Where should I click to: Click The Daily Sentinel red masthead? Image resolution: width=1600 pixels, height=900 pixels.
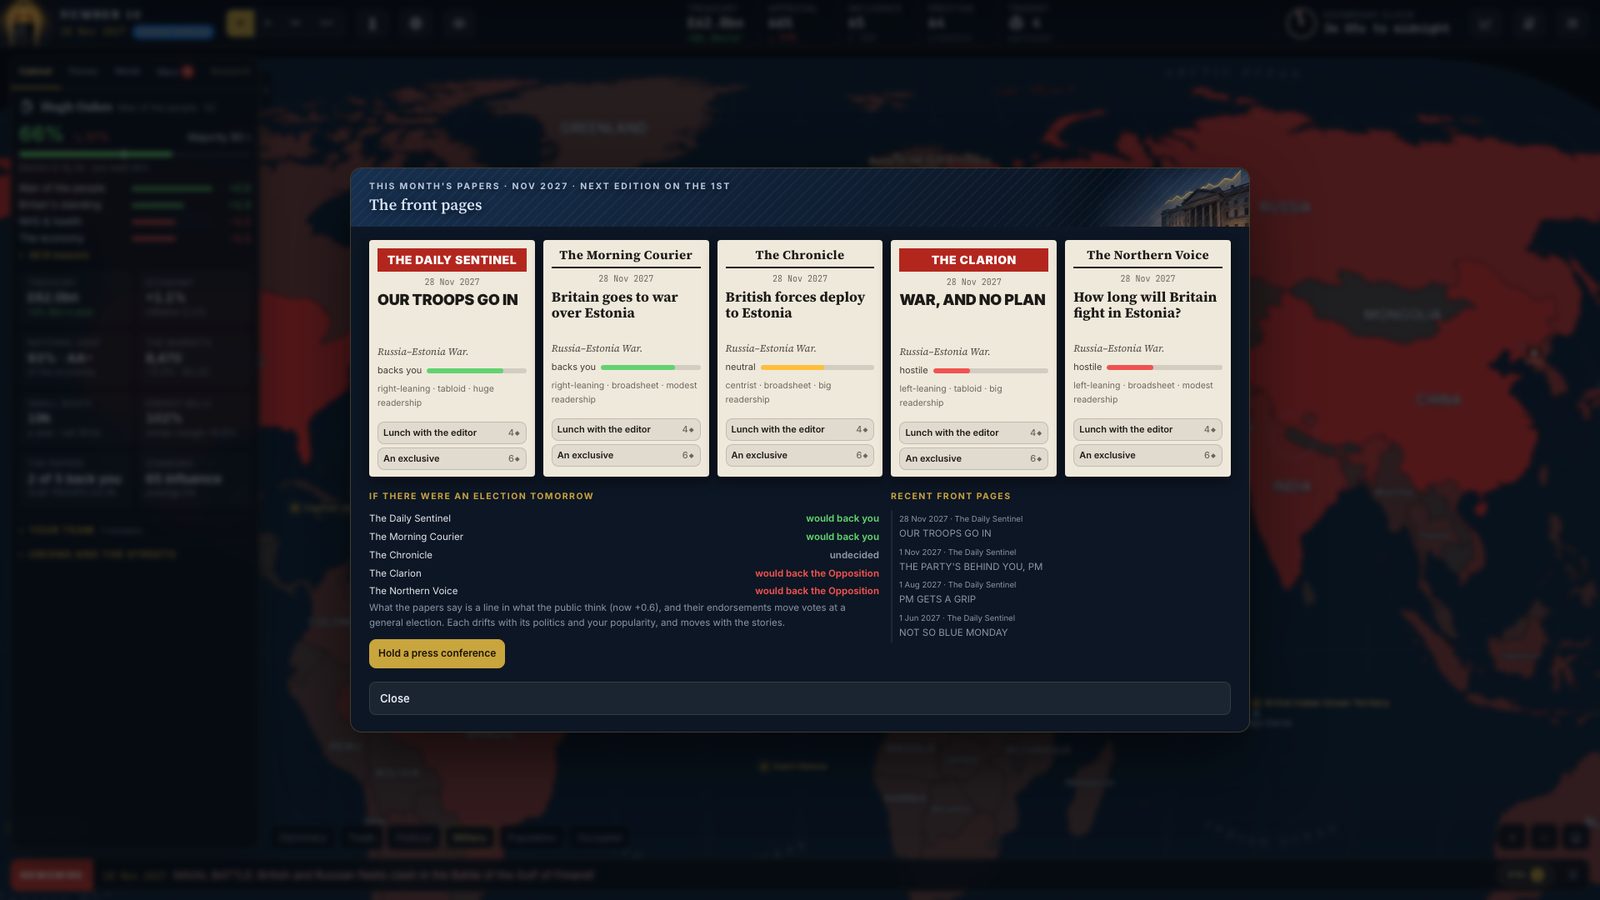point(452,260)
